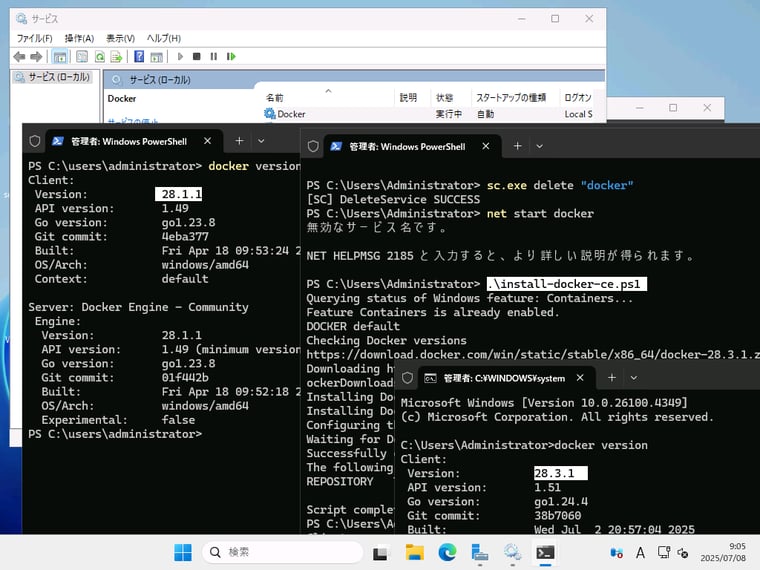Click highlighted version 28.3.1 in command prompt
The height and width of the screenshot is (570, 760).
tap(561, 473)
